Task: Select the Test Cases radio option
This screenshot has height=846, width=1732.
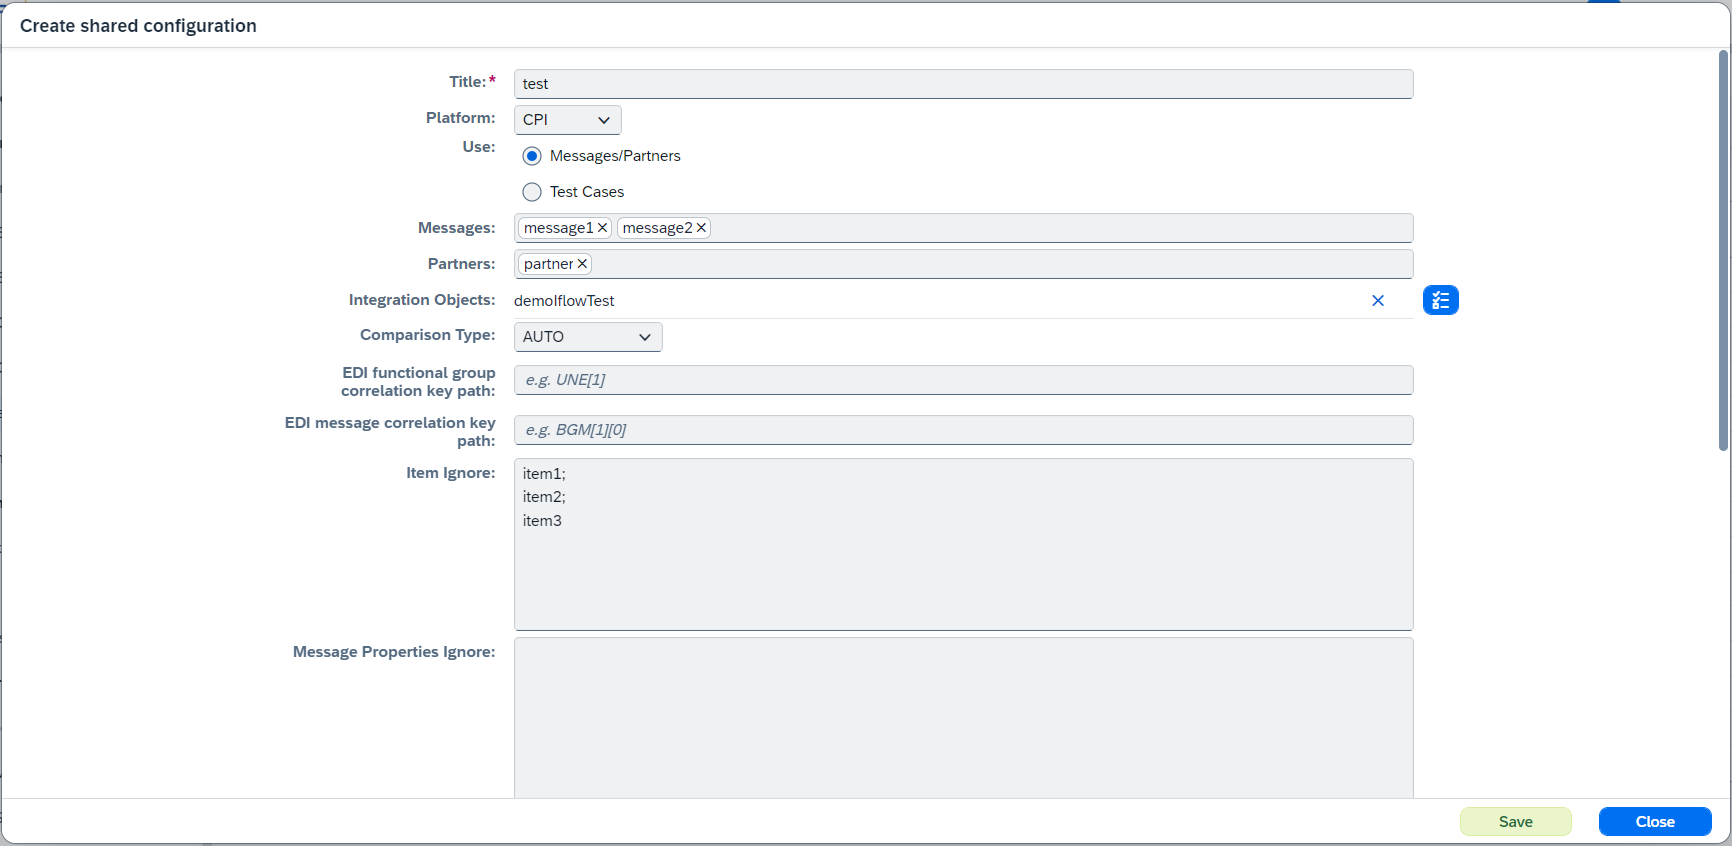Action: pyautogui.click(x=532, y=192)
